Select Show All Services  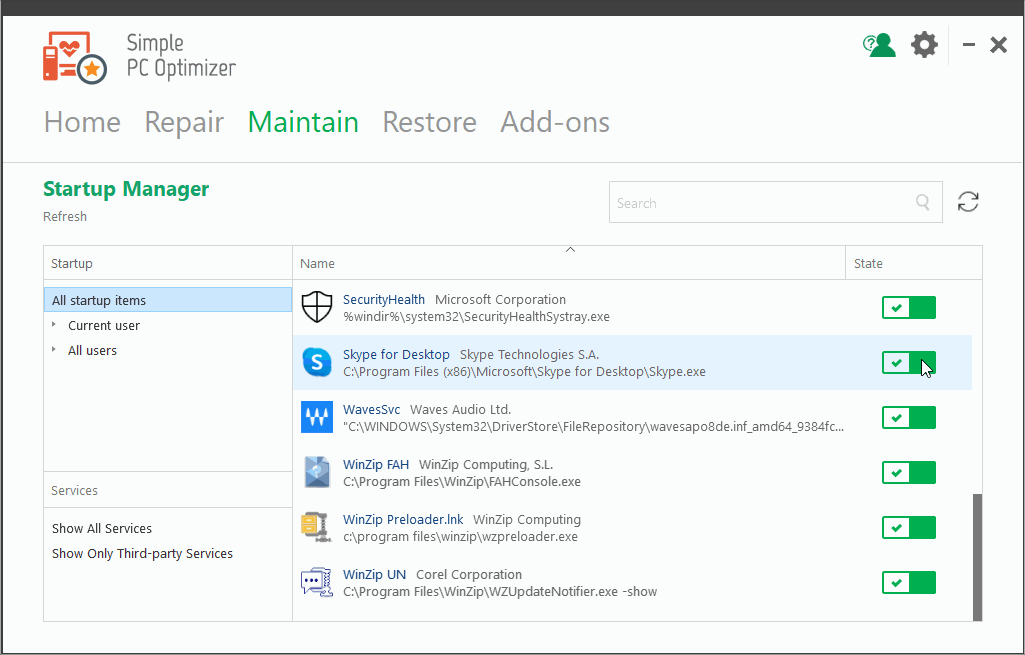[102, 528]
